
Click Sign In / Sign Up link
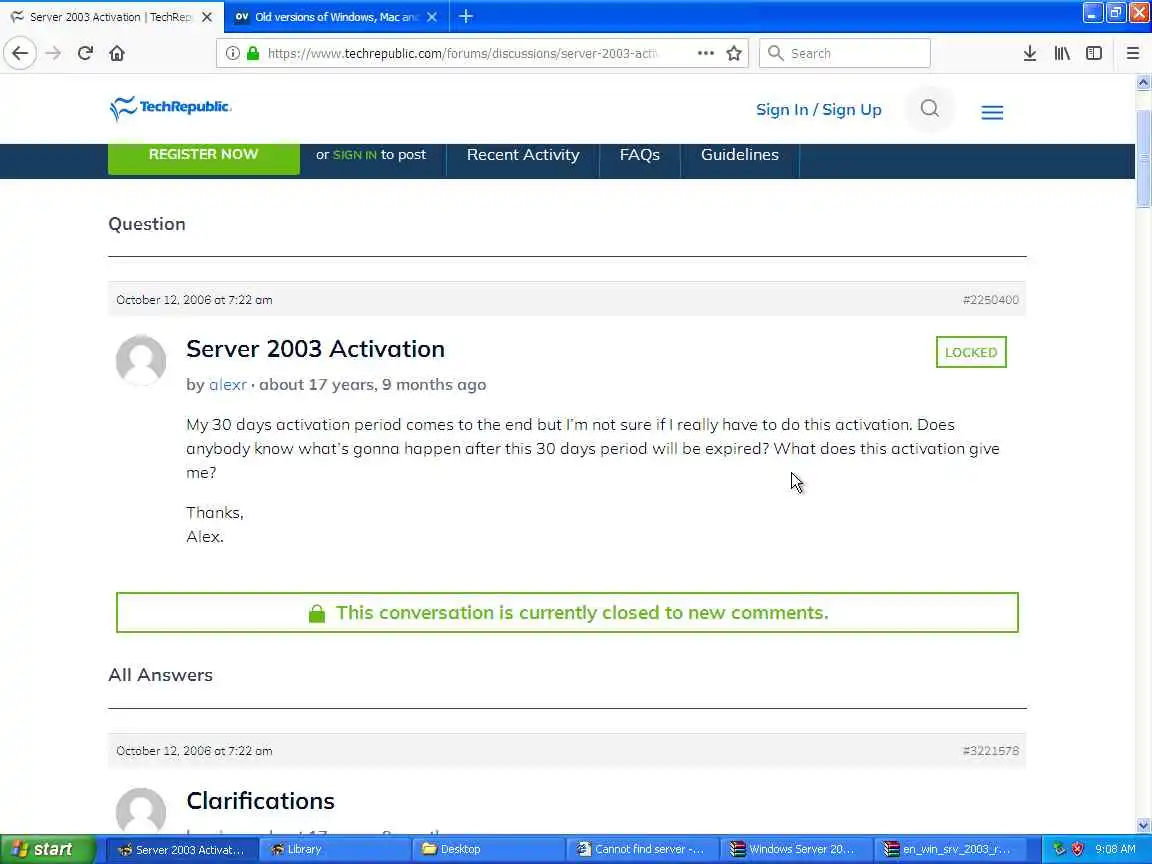click(818, 109)
